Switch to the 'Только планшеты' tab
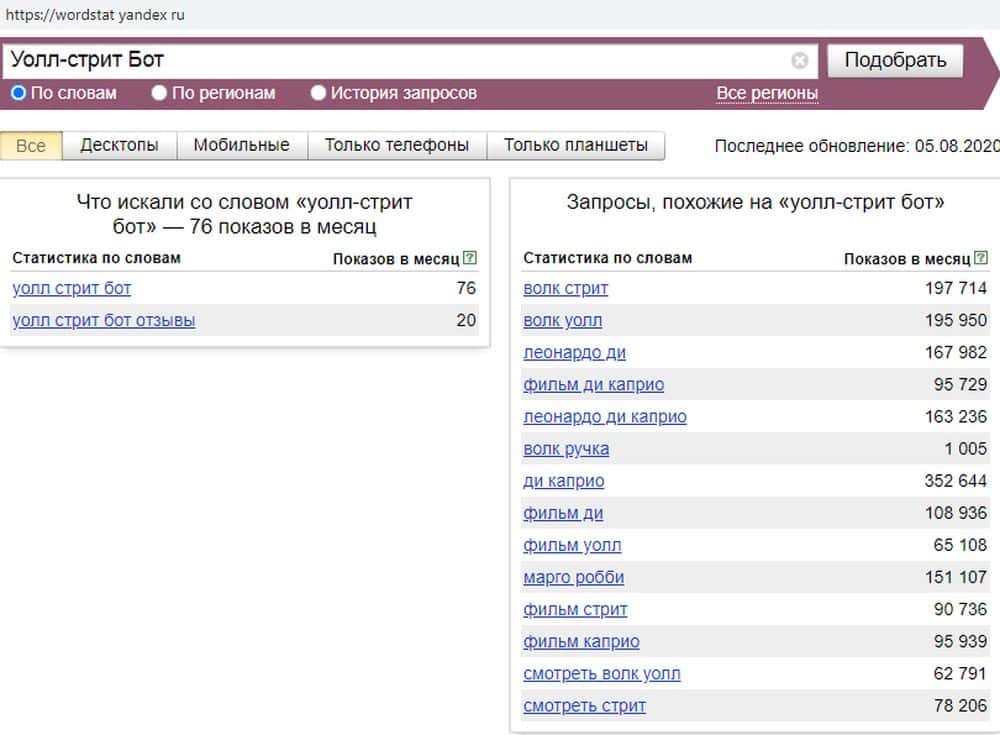This screenshot has height=735, width=1000. pyautogui.click(x=575, y=145)
